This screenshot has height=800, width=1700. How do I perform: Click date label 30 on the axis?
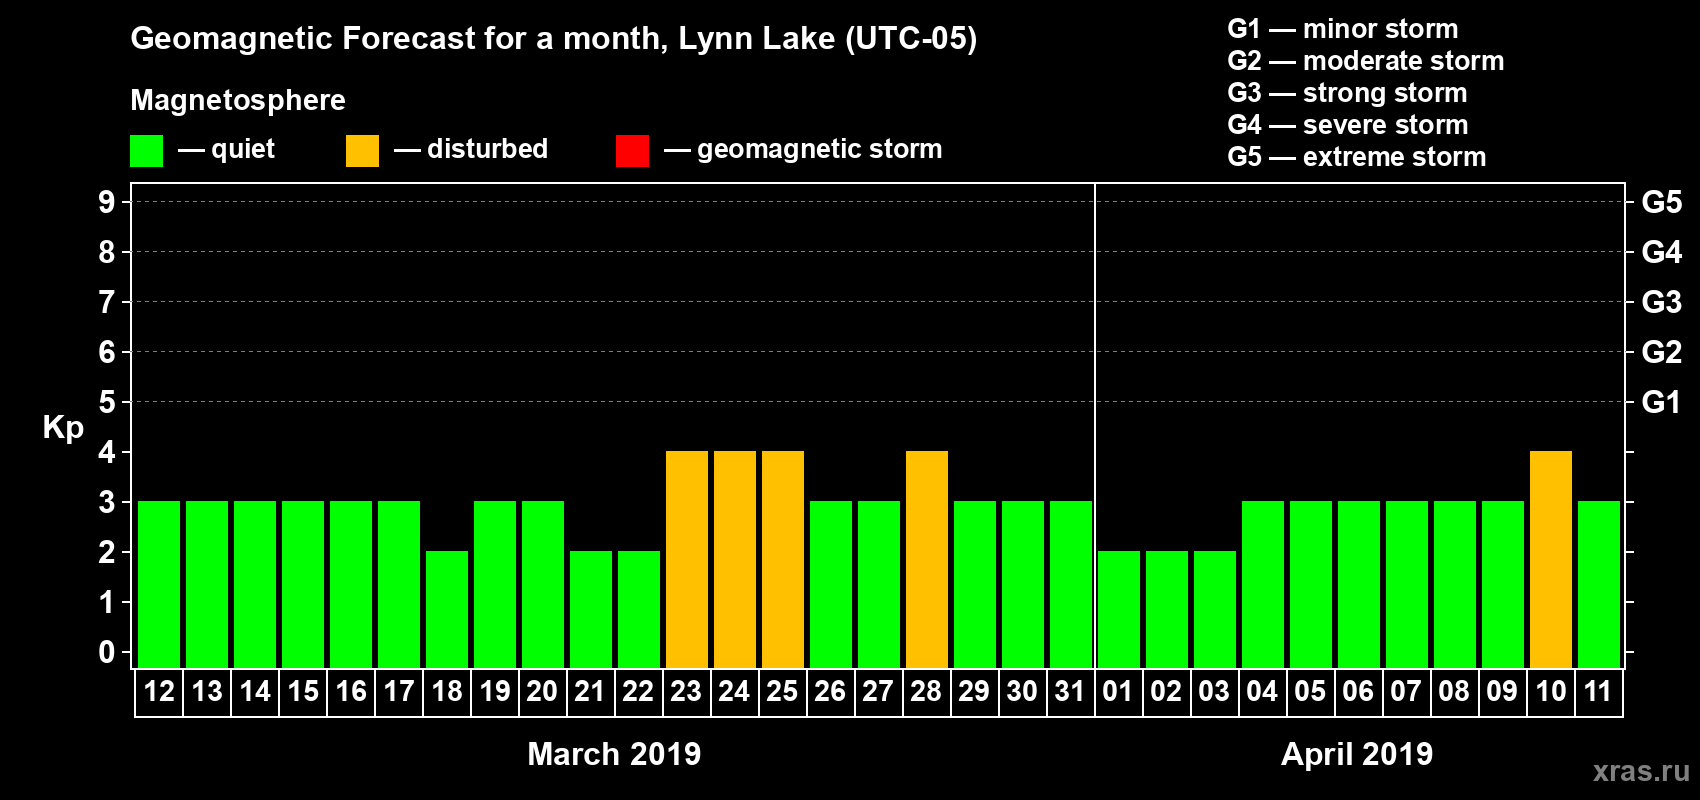click(x=1022, y=691)
